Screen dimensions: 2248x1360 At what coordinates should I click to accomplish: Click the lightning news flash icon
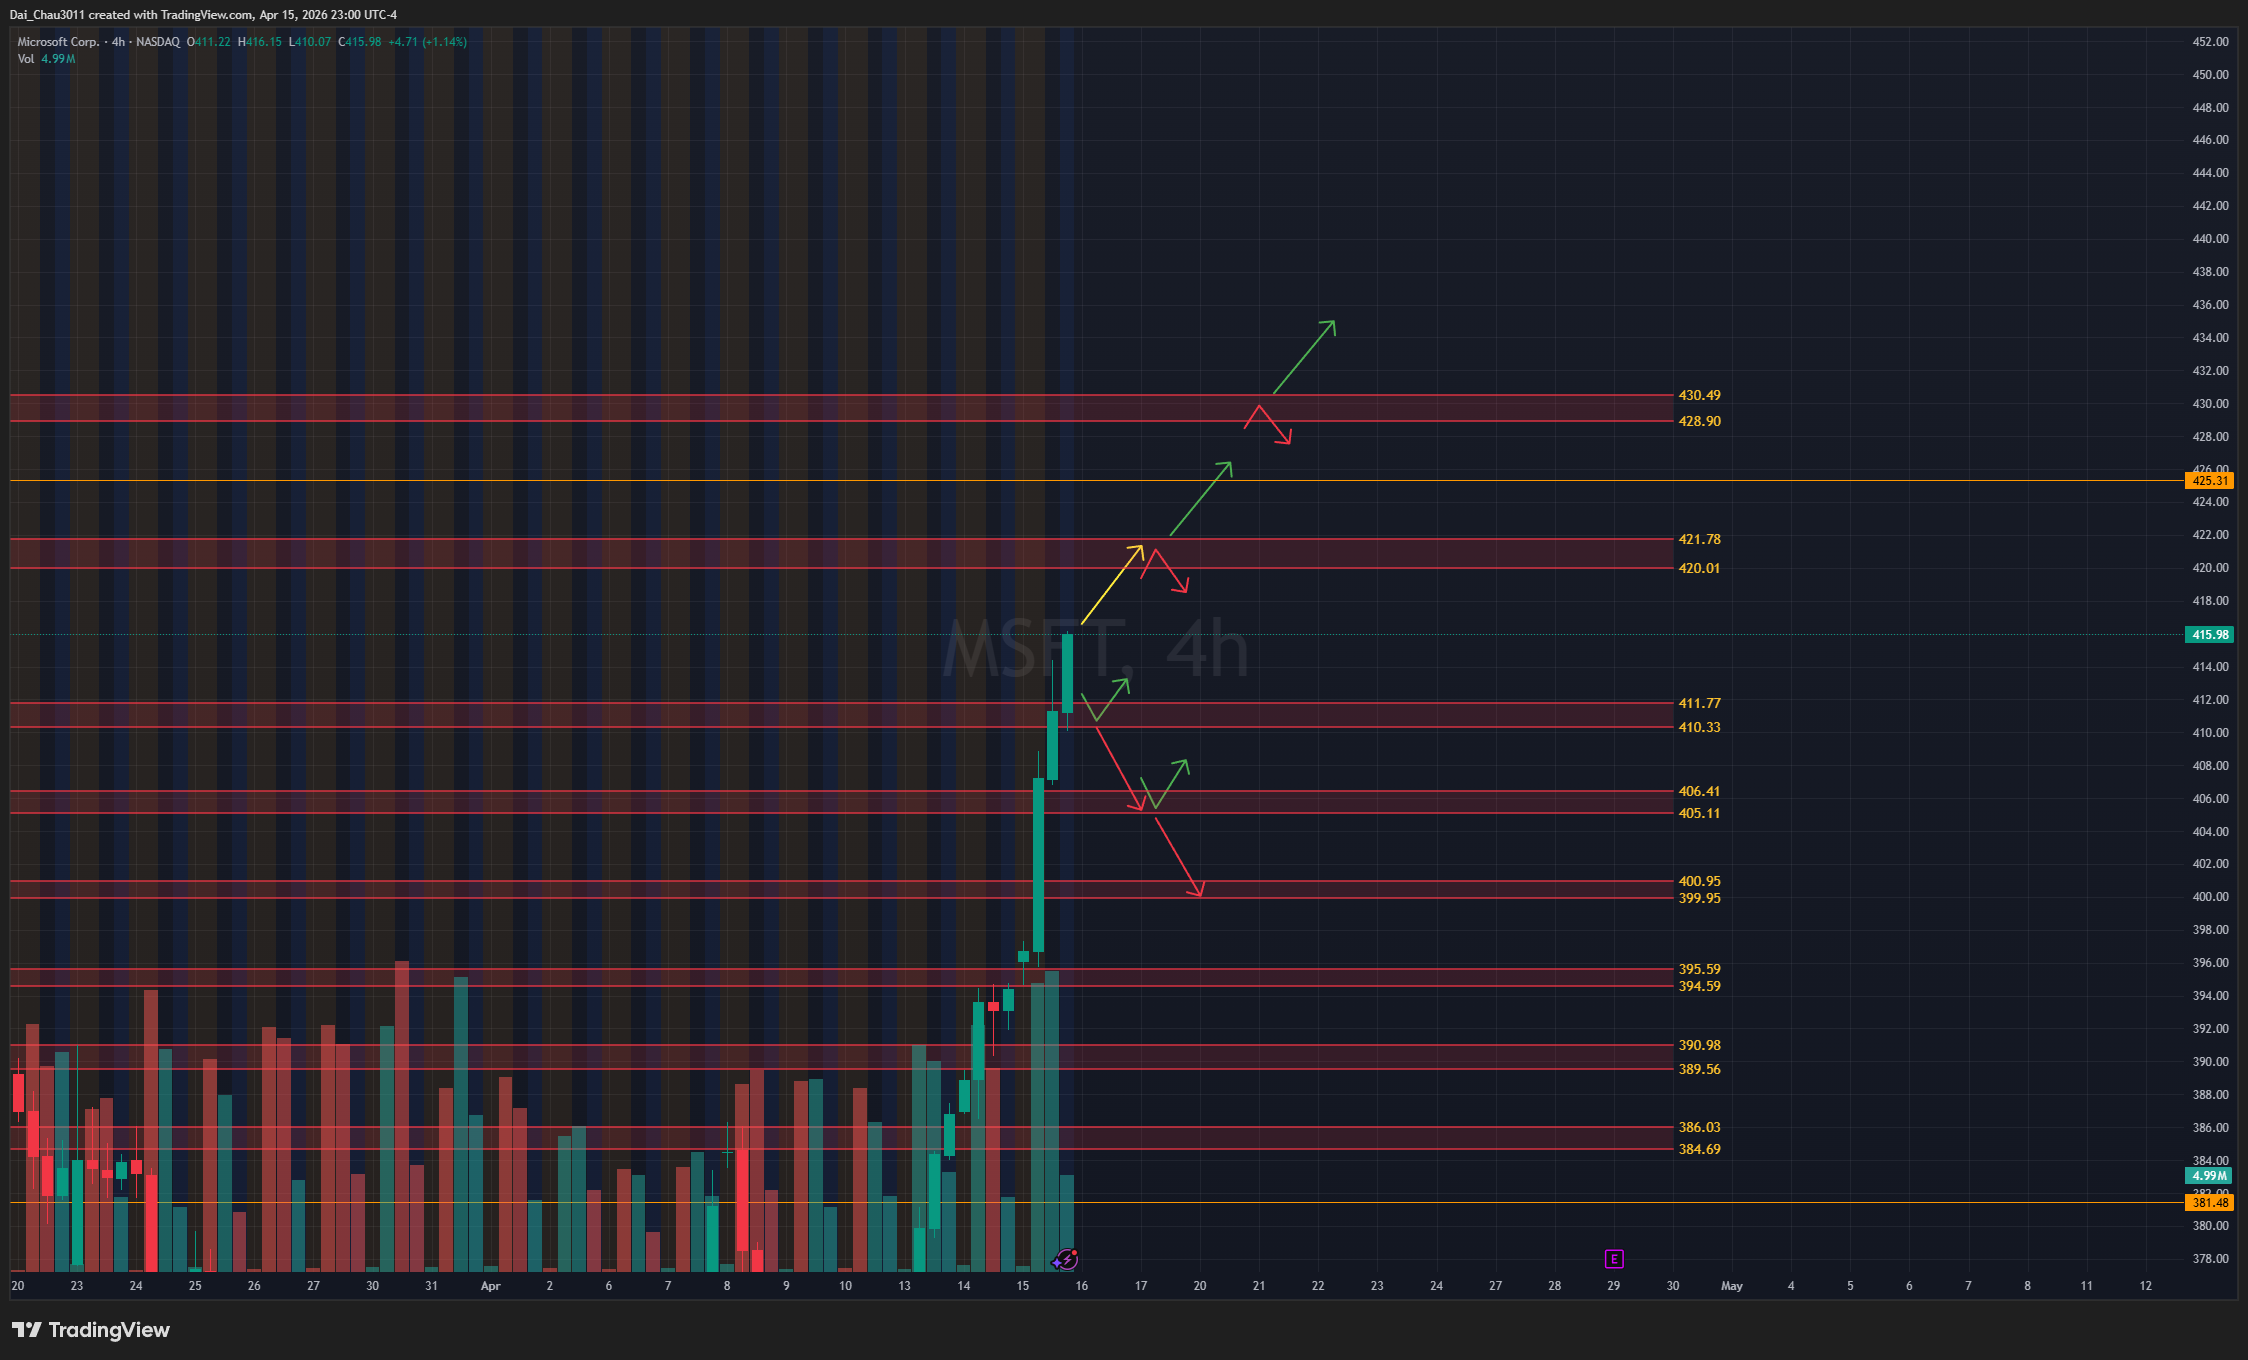[1069, 1259]
